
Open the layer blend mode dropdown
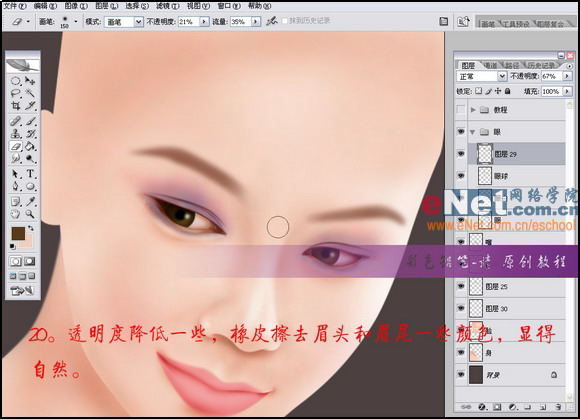click(x=502, y=76)
